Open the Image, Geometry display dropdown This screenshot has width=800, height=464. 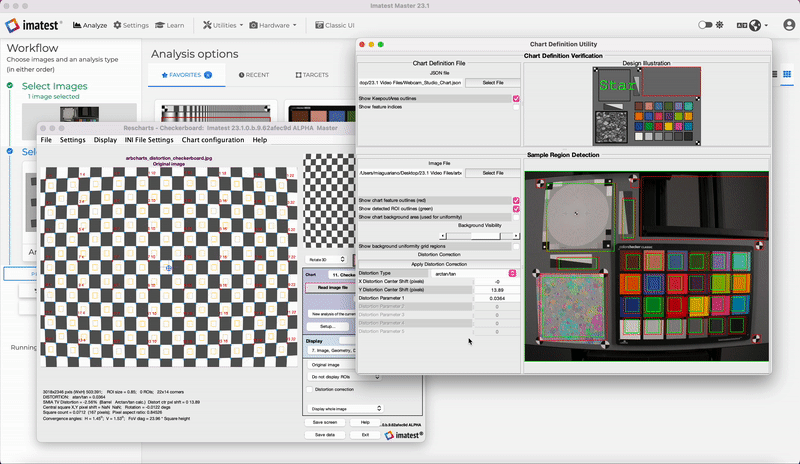click(x=332, y=351)
